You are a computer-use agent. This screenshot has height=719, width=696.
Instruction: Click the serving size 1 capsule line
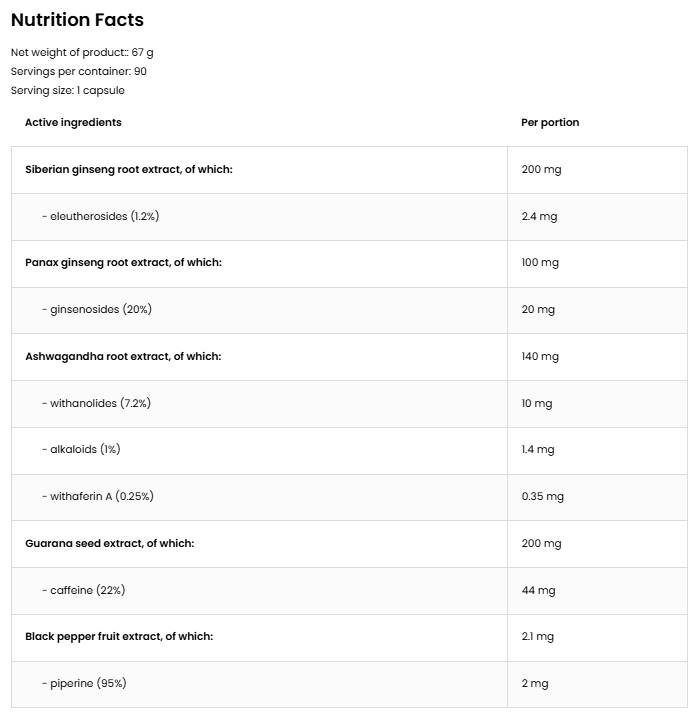click(68, 90)
